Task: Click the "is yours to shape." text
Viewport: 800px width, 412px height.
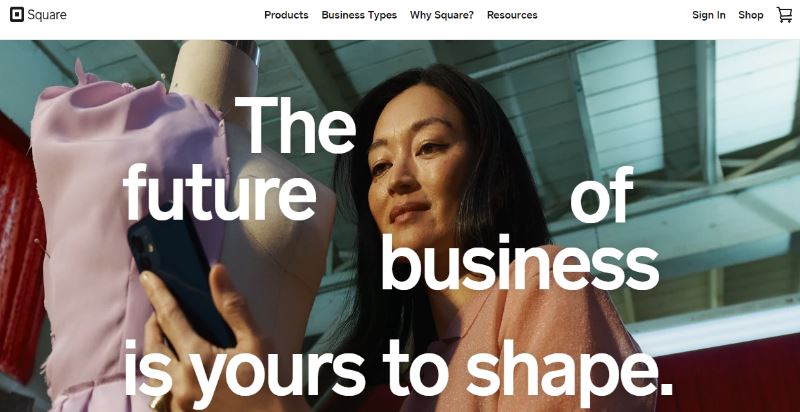Action: pyautogui.click(x=399, y=372)
